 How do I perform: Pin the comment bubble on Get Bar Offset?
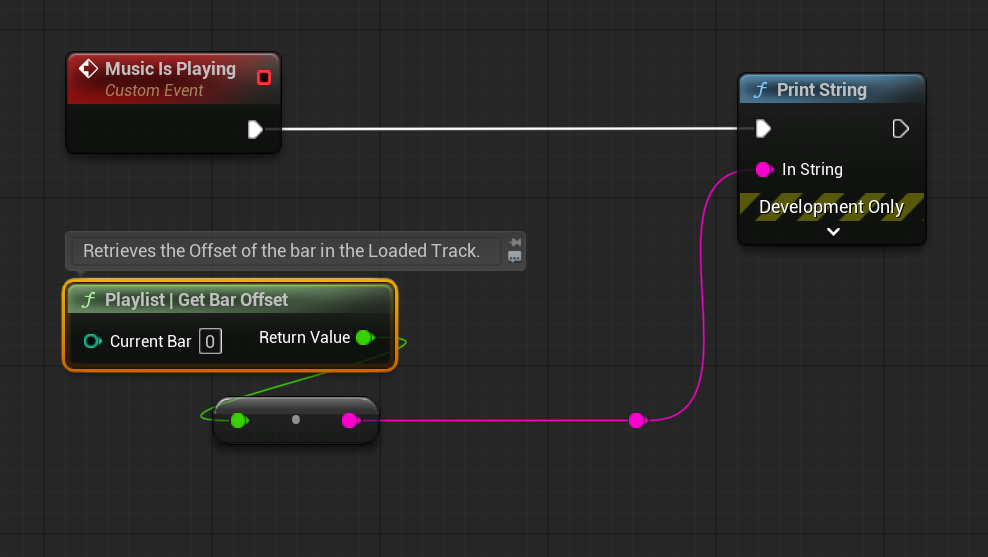point(515,243)
